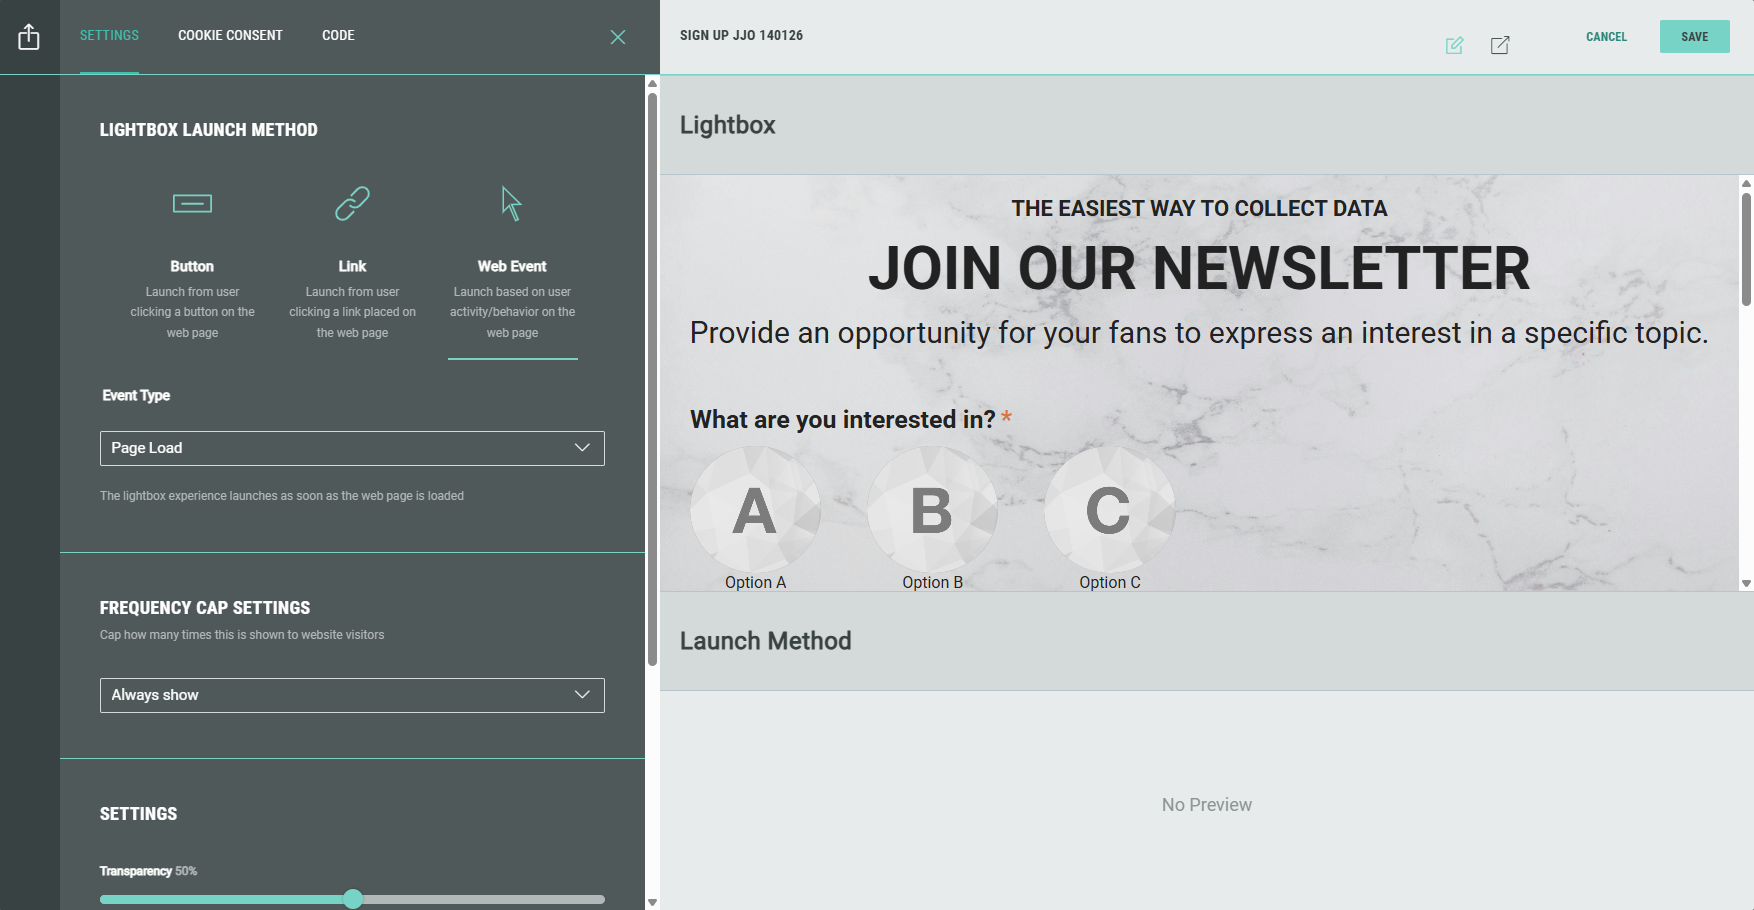
Task: Select the Button launch method icon
Action: pyautogui.click(x=192, y=204)
